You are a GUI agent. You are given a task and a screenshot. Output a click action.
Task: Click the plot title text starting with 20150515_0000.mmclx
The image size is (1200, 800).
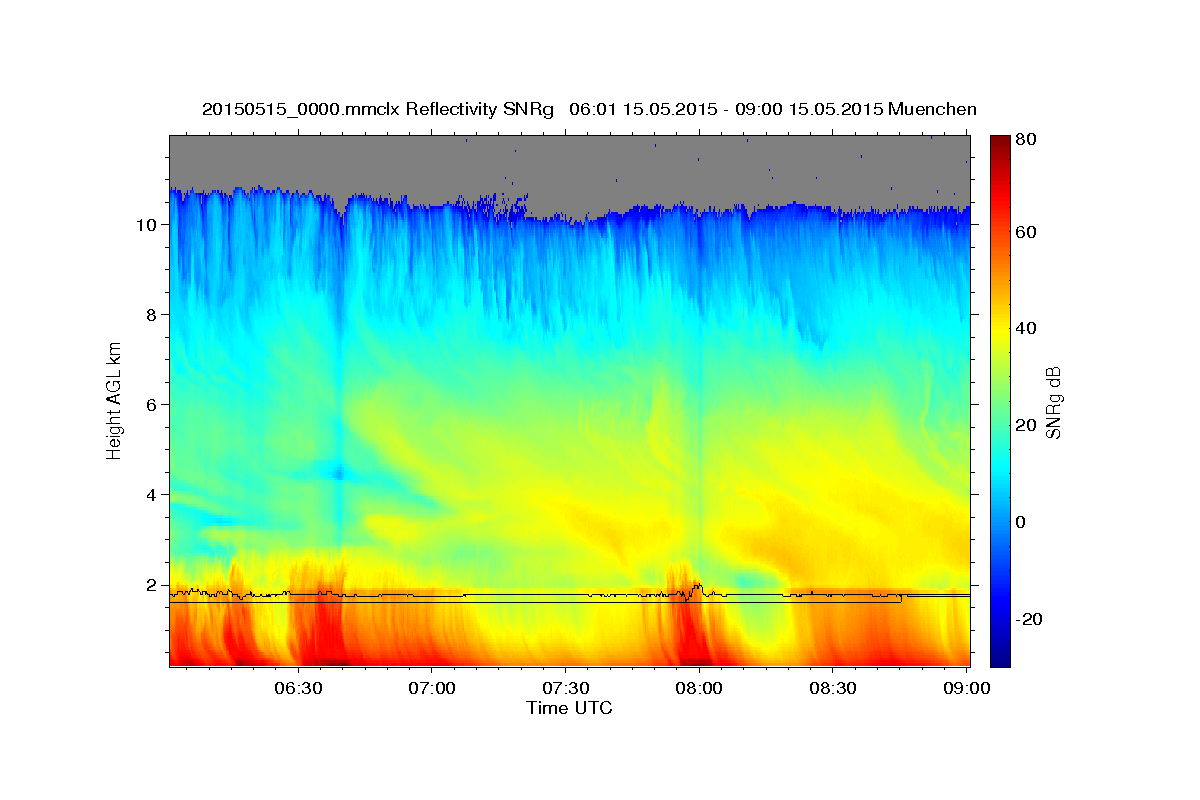(589, 109)
